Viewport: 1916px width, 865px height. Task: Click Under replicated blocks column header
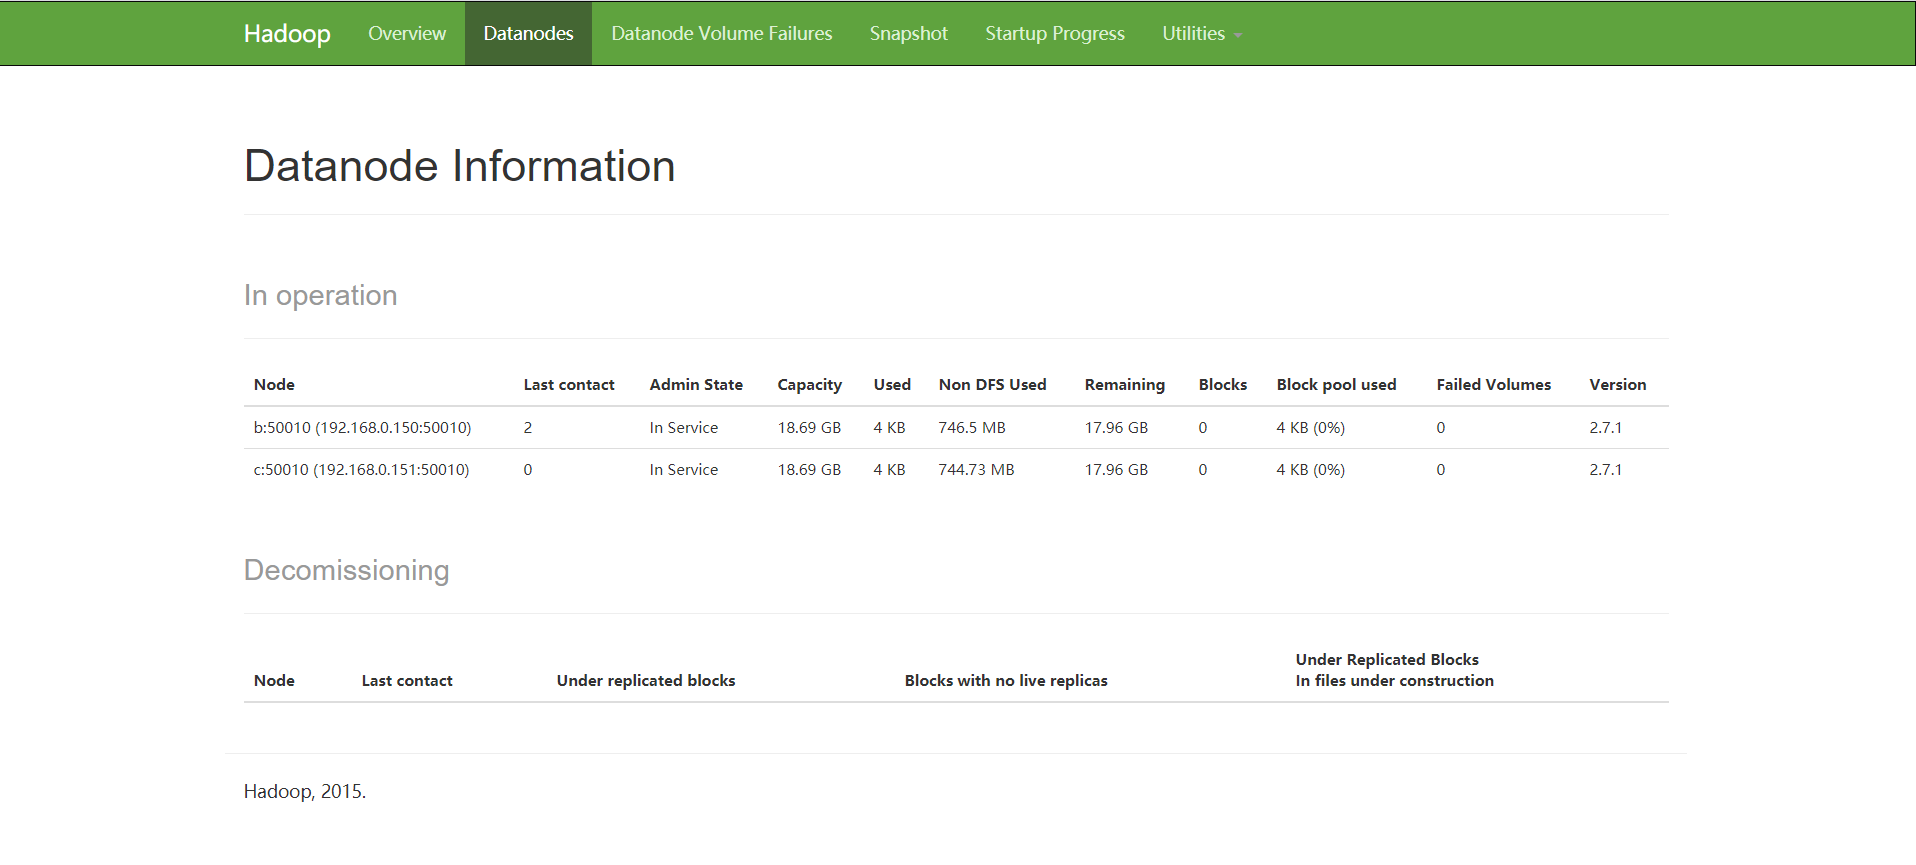click(646, 680)
